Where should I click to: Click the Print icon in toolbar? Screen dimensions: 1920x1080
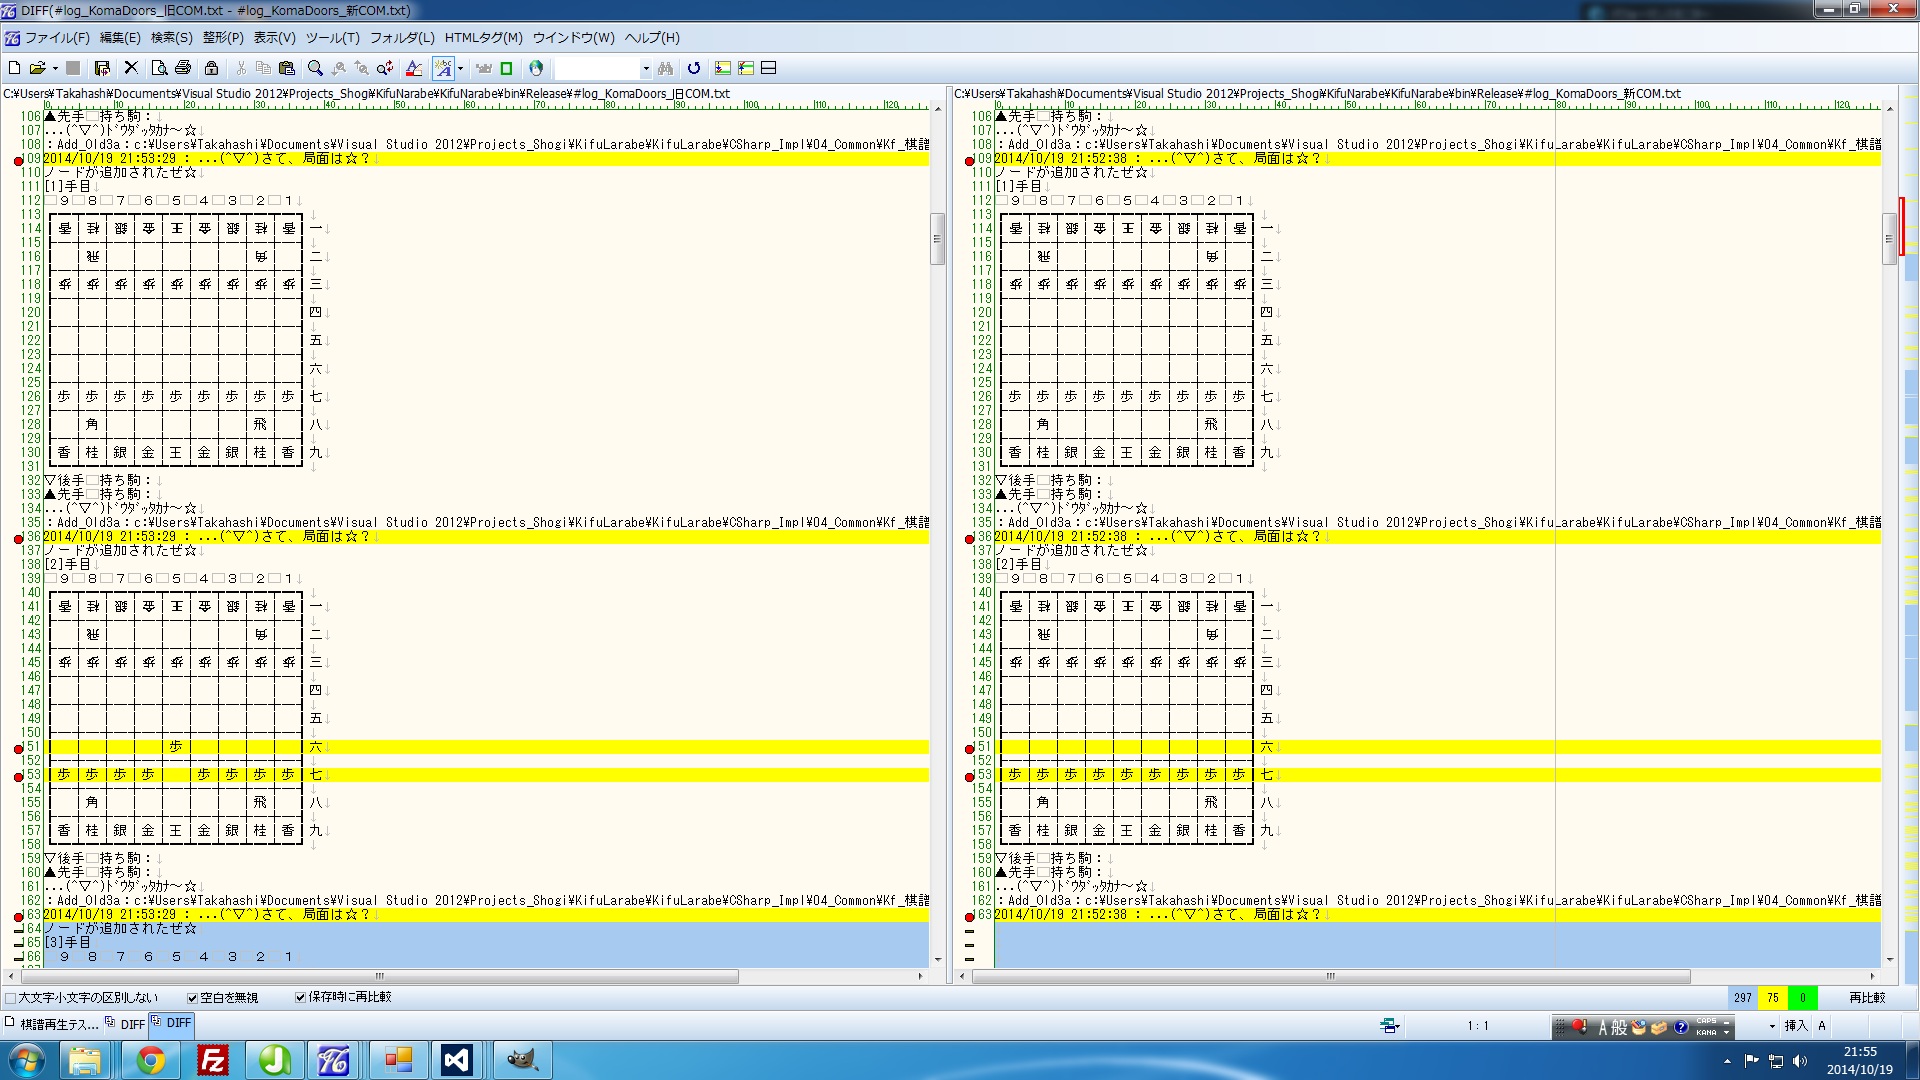tap(182, 68)
